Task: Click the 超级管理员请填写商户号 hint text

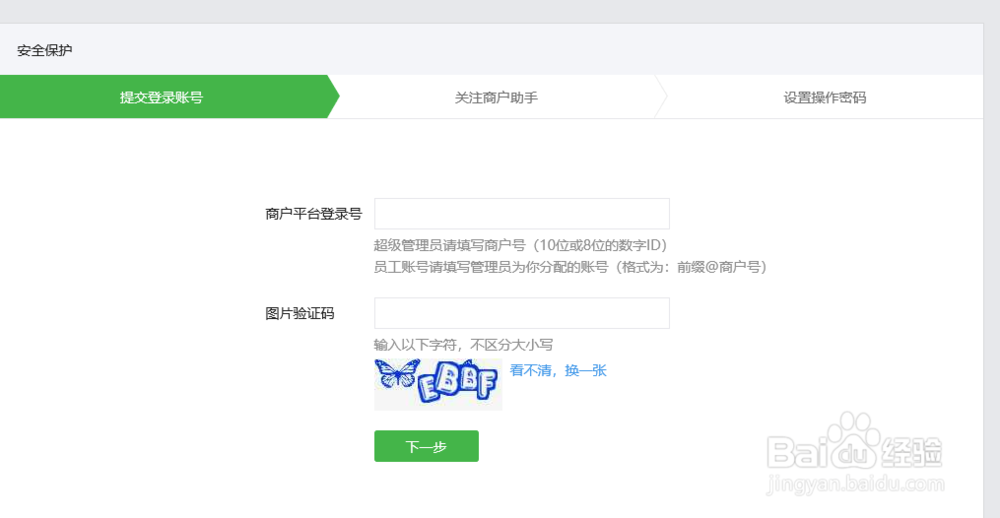Action: click(520, 245)
